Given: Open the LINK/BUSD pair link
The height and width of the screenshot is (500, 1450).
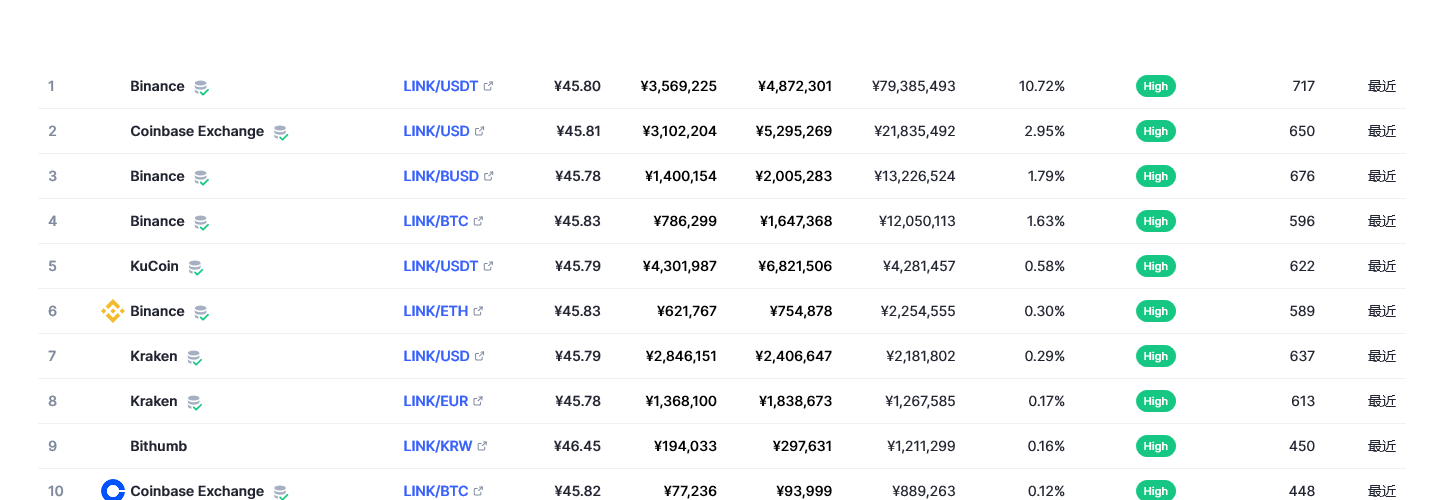Looking at the screenshot, I should click(x=441, y=176).
